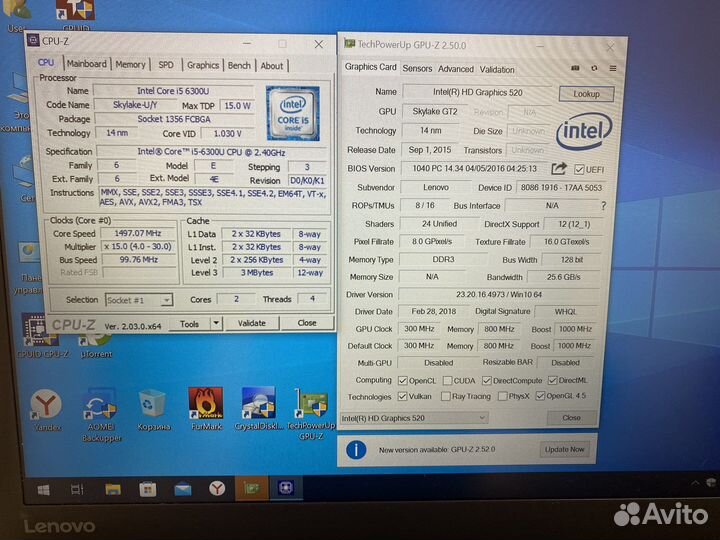Screen dimensions: 720x540
Task: Show hidden system tray icons chevron
Action: [695, 483]
